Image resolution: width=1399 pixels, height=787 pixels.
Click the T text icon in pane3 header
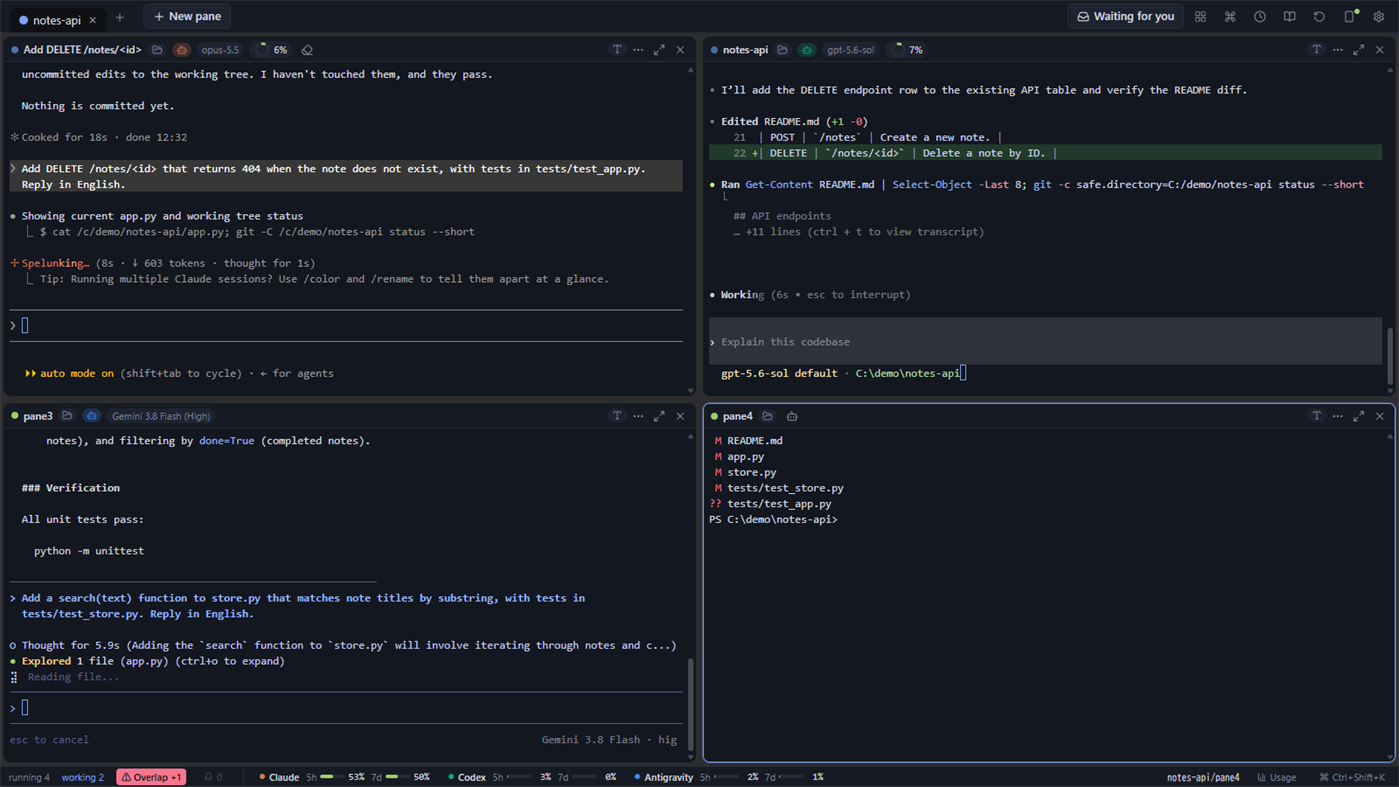(617, 416)
